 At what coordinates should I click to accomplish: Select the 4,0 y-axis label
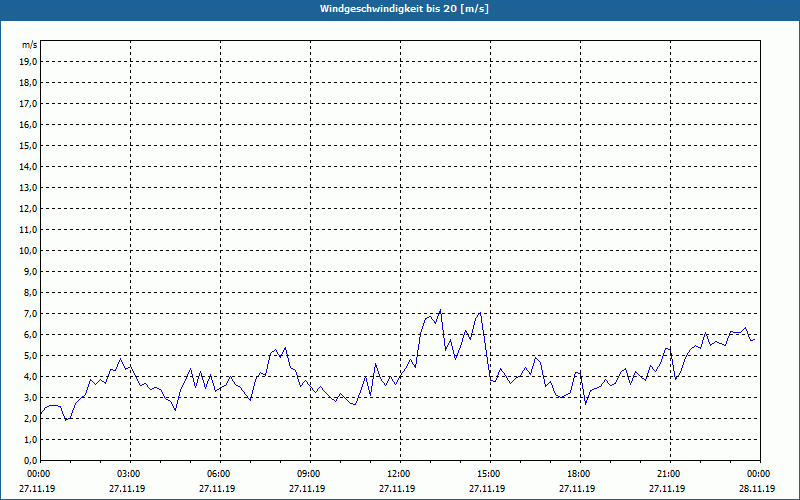[30, 377]
